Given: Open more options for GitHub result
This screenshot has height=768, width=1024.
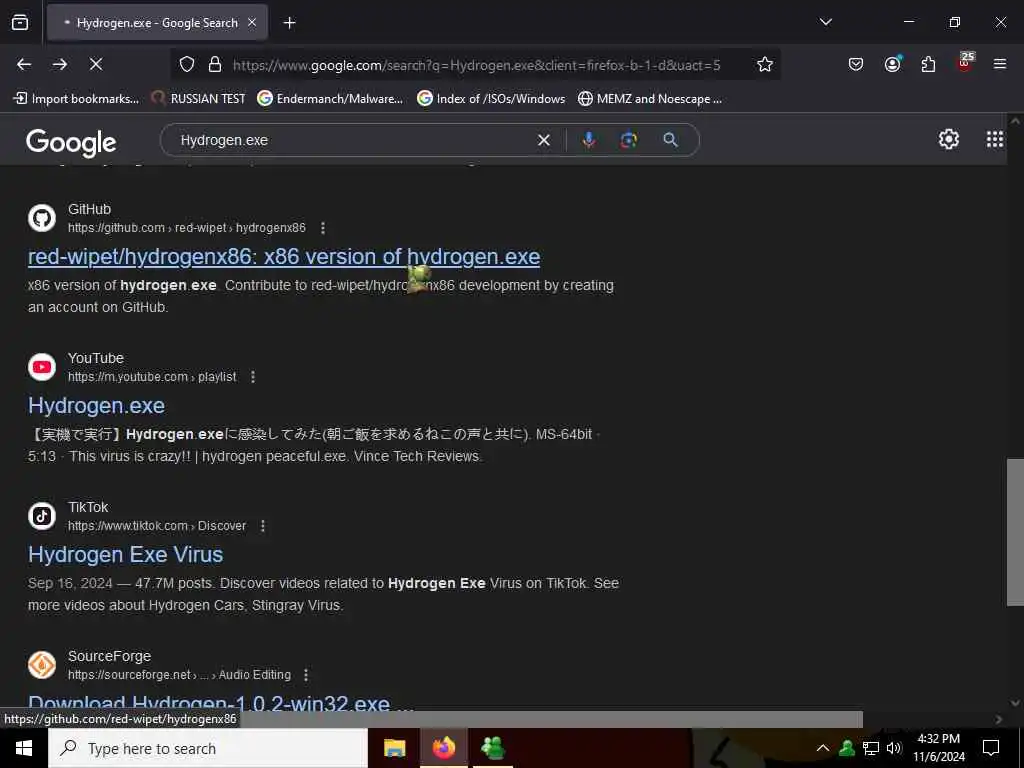Looking at the screenshot, I should coord(323,228).
